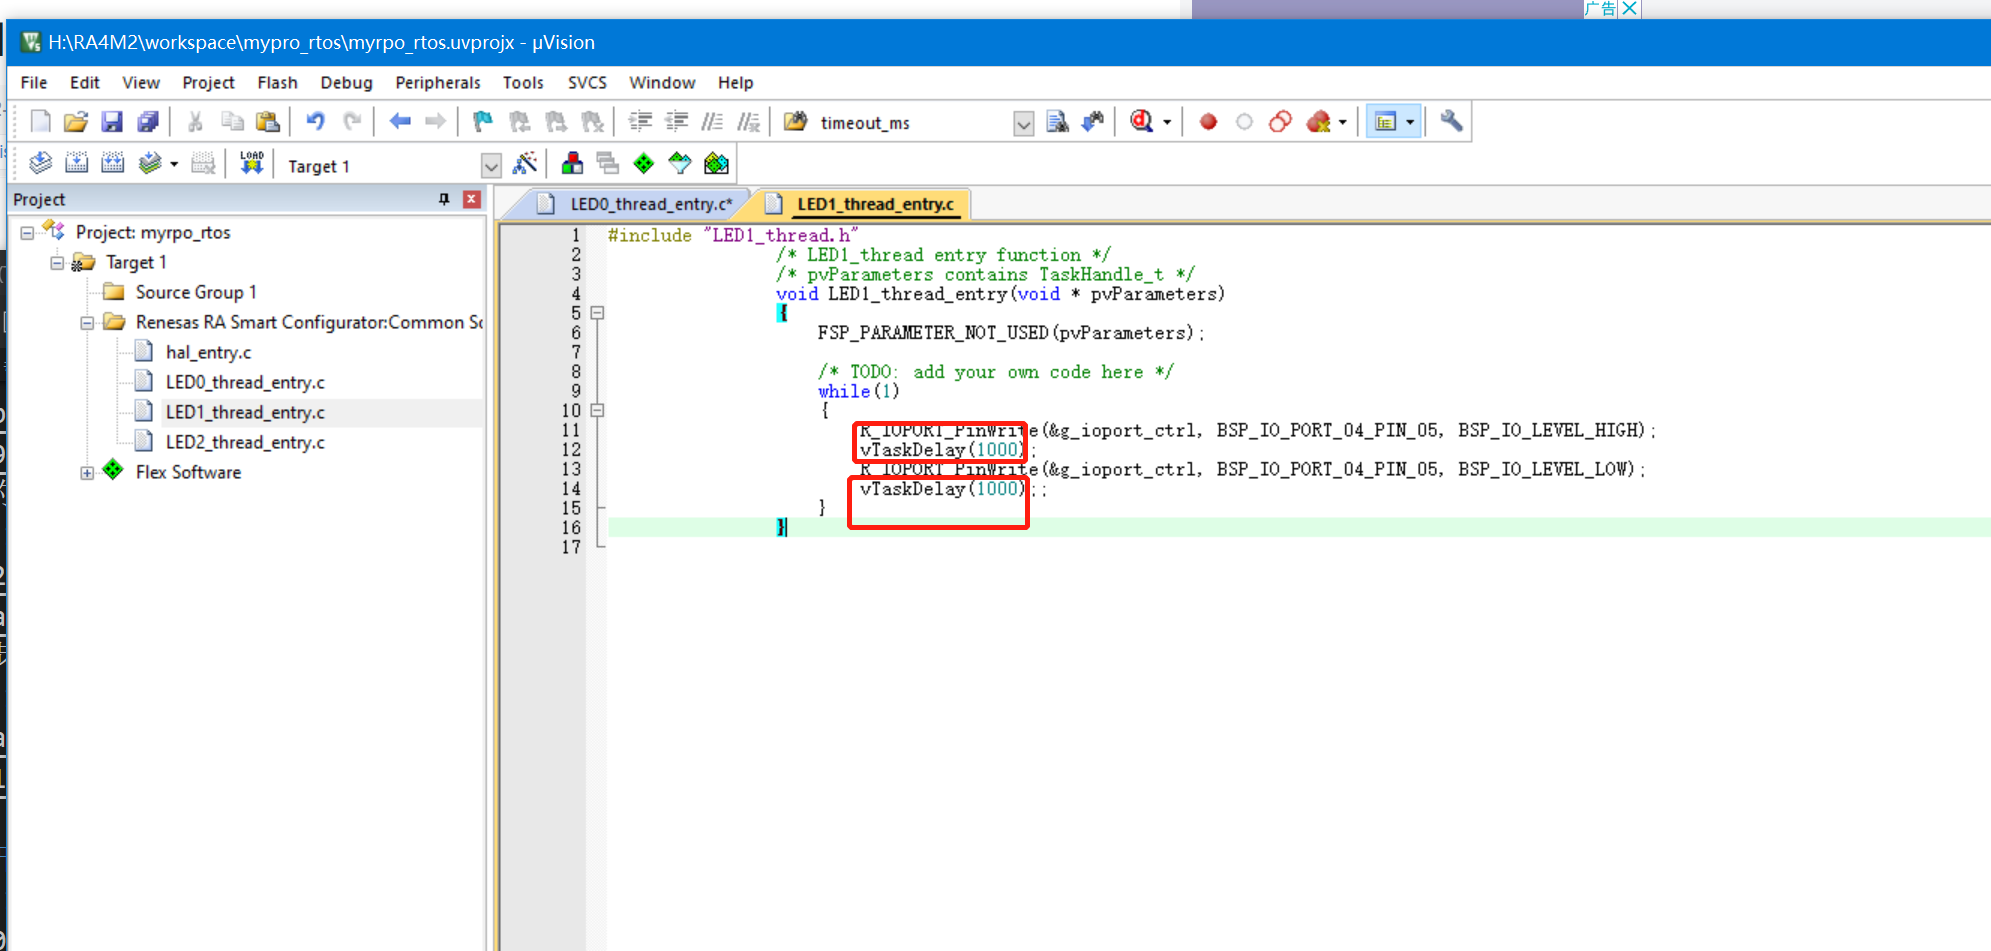Viewport: 1991px width, 951px height.
Task: Open the SVCS menu
Action: click(587, 82)
